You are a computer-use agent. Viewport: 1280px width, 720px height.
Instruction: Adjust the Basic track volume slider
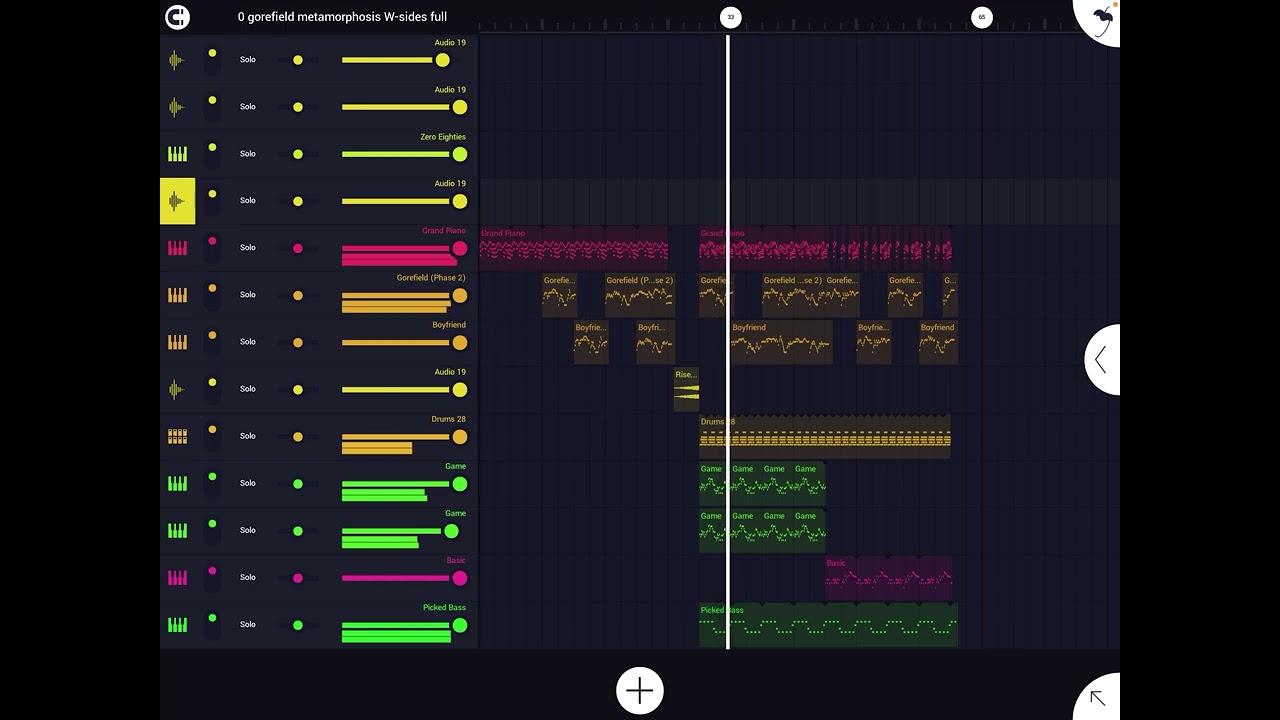coord(404,577)
